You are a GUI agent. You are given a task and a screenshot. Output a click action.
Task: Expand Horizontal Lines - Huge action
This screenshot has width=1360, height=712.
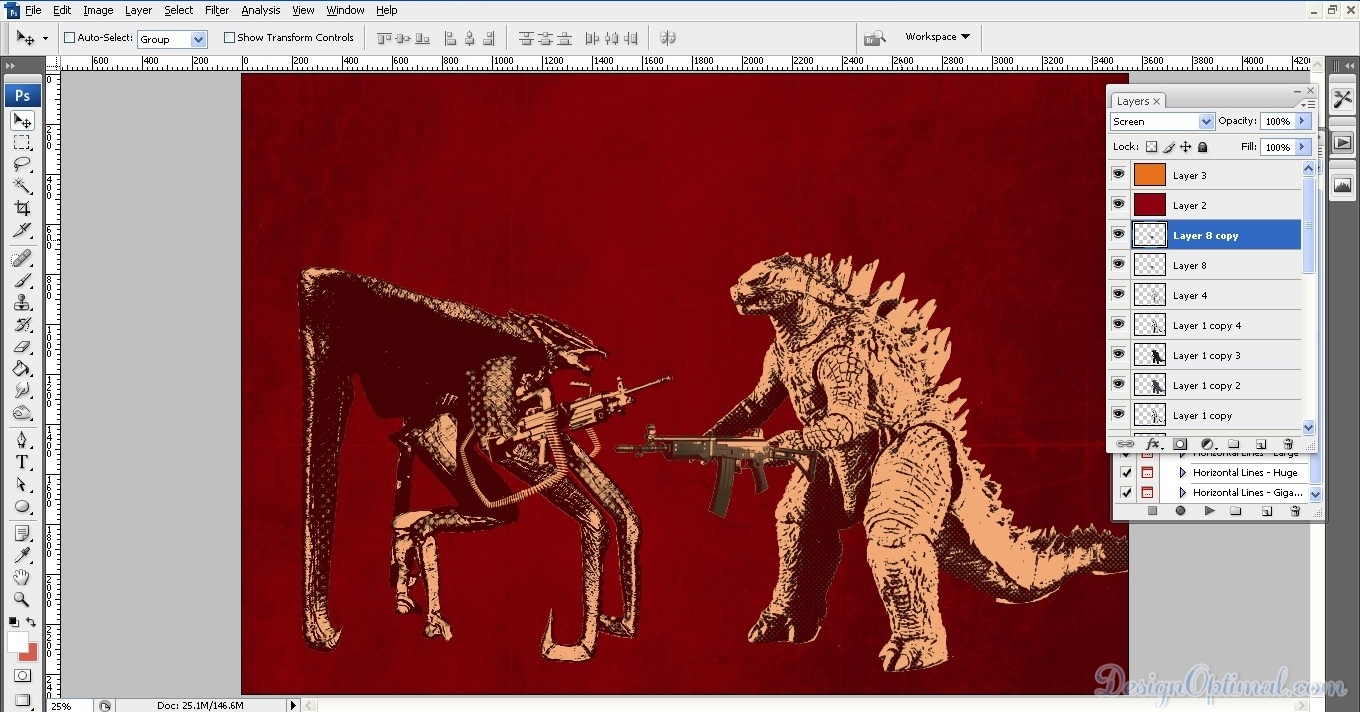1183,472
